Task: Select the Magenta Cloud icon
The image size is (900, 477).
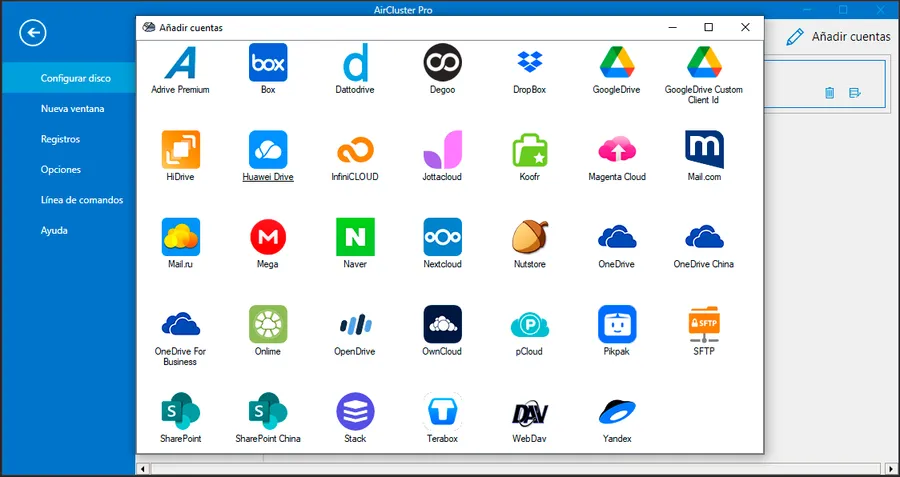Action: click(x=617, y=150)
